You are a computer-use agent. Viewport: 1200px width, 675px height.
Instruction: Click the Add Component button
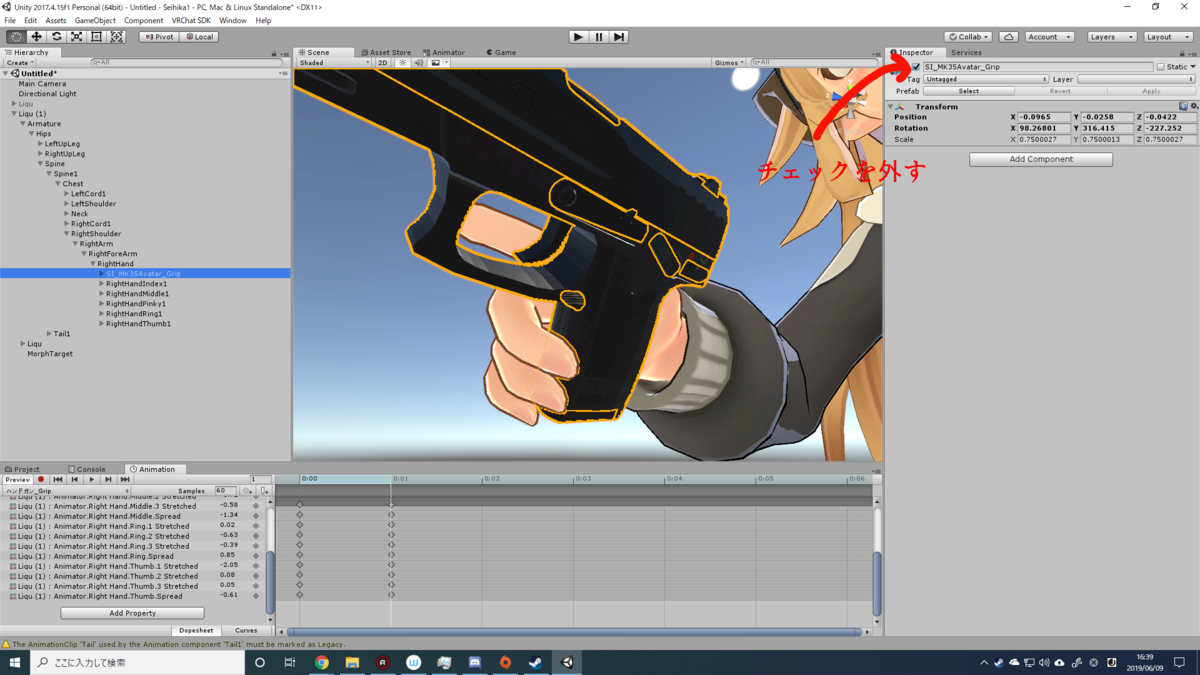click(1041, 159)
